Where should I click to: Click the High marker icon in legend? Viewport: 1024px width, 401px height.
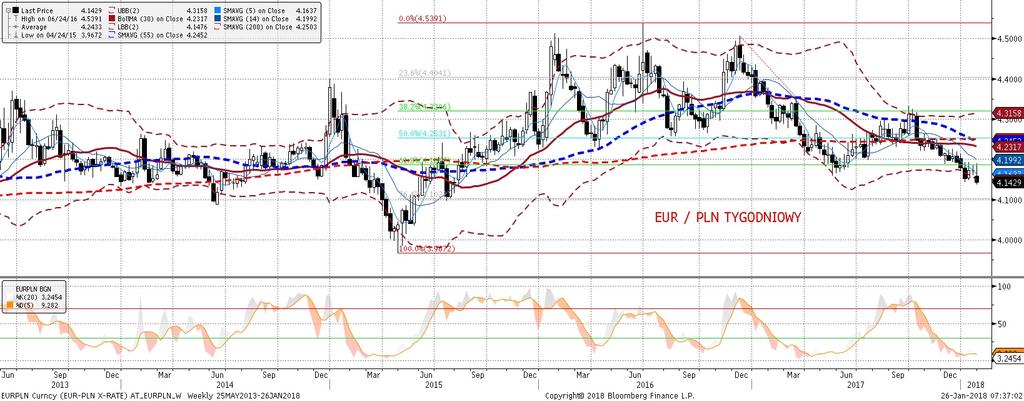point(16,18)
